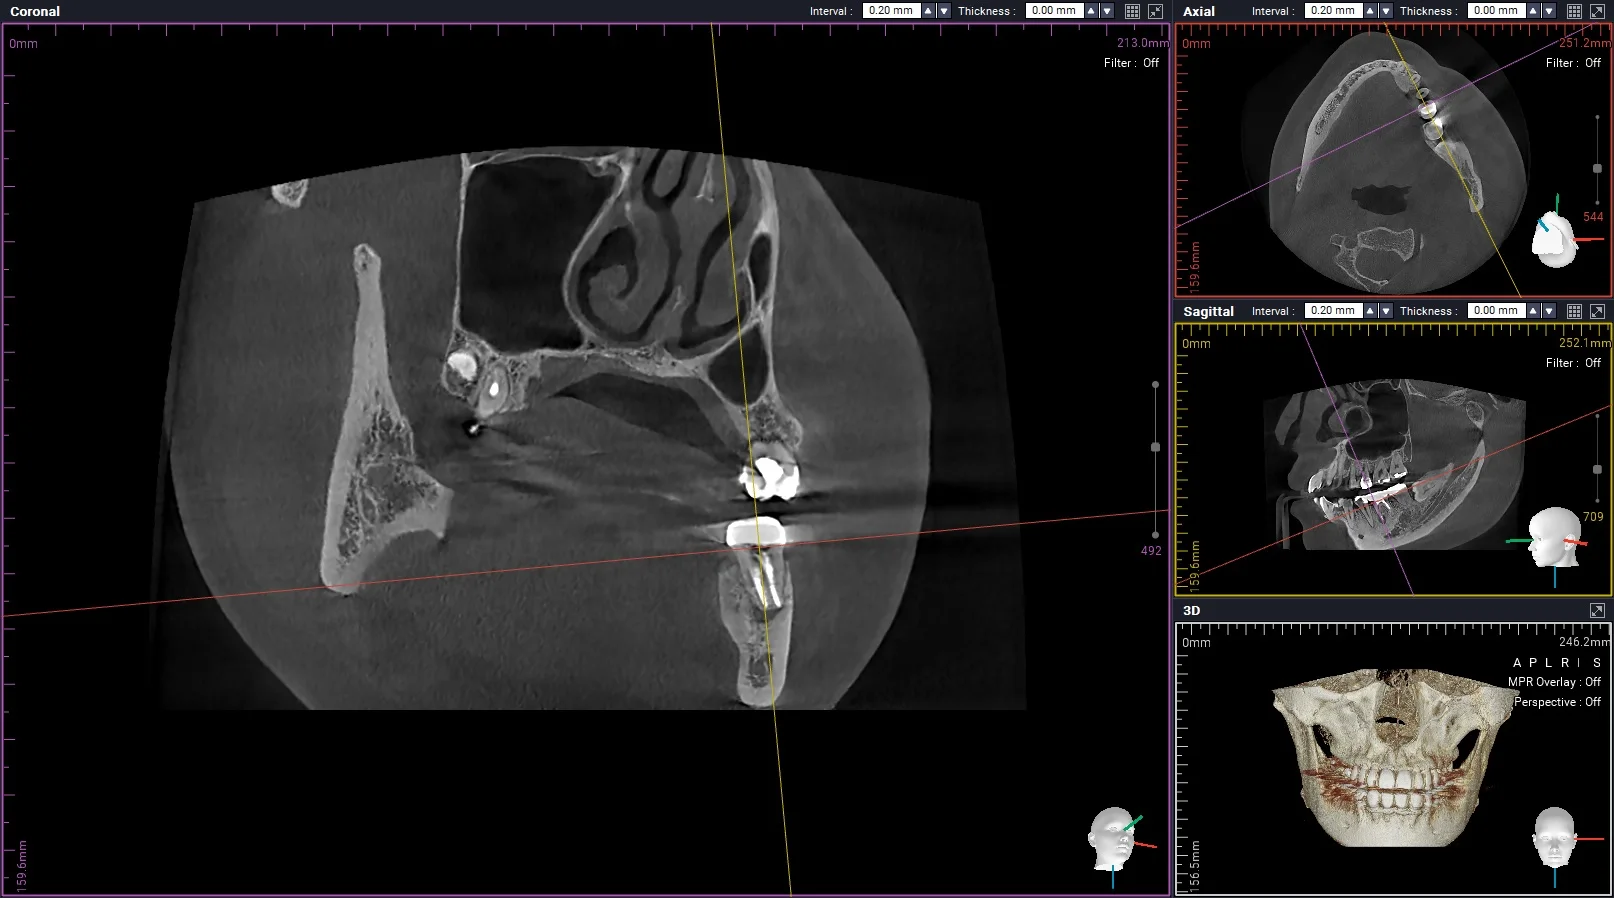Image resolution: width=1614 pixels, height=898 pixels.
Task: Maximize the Sagittal view pane
Action: pyautogui.click(x=1597, y=311)
